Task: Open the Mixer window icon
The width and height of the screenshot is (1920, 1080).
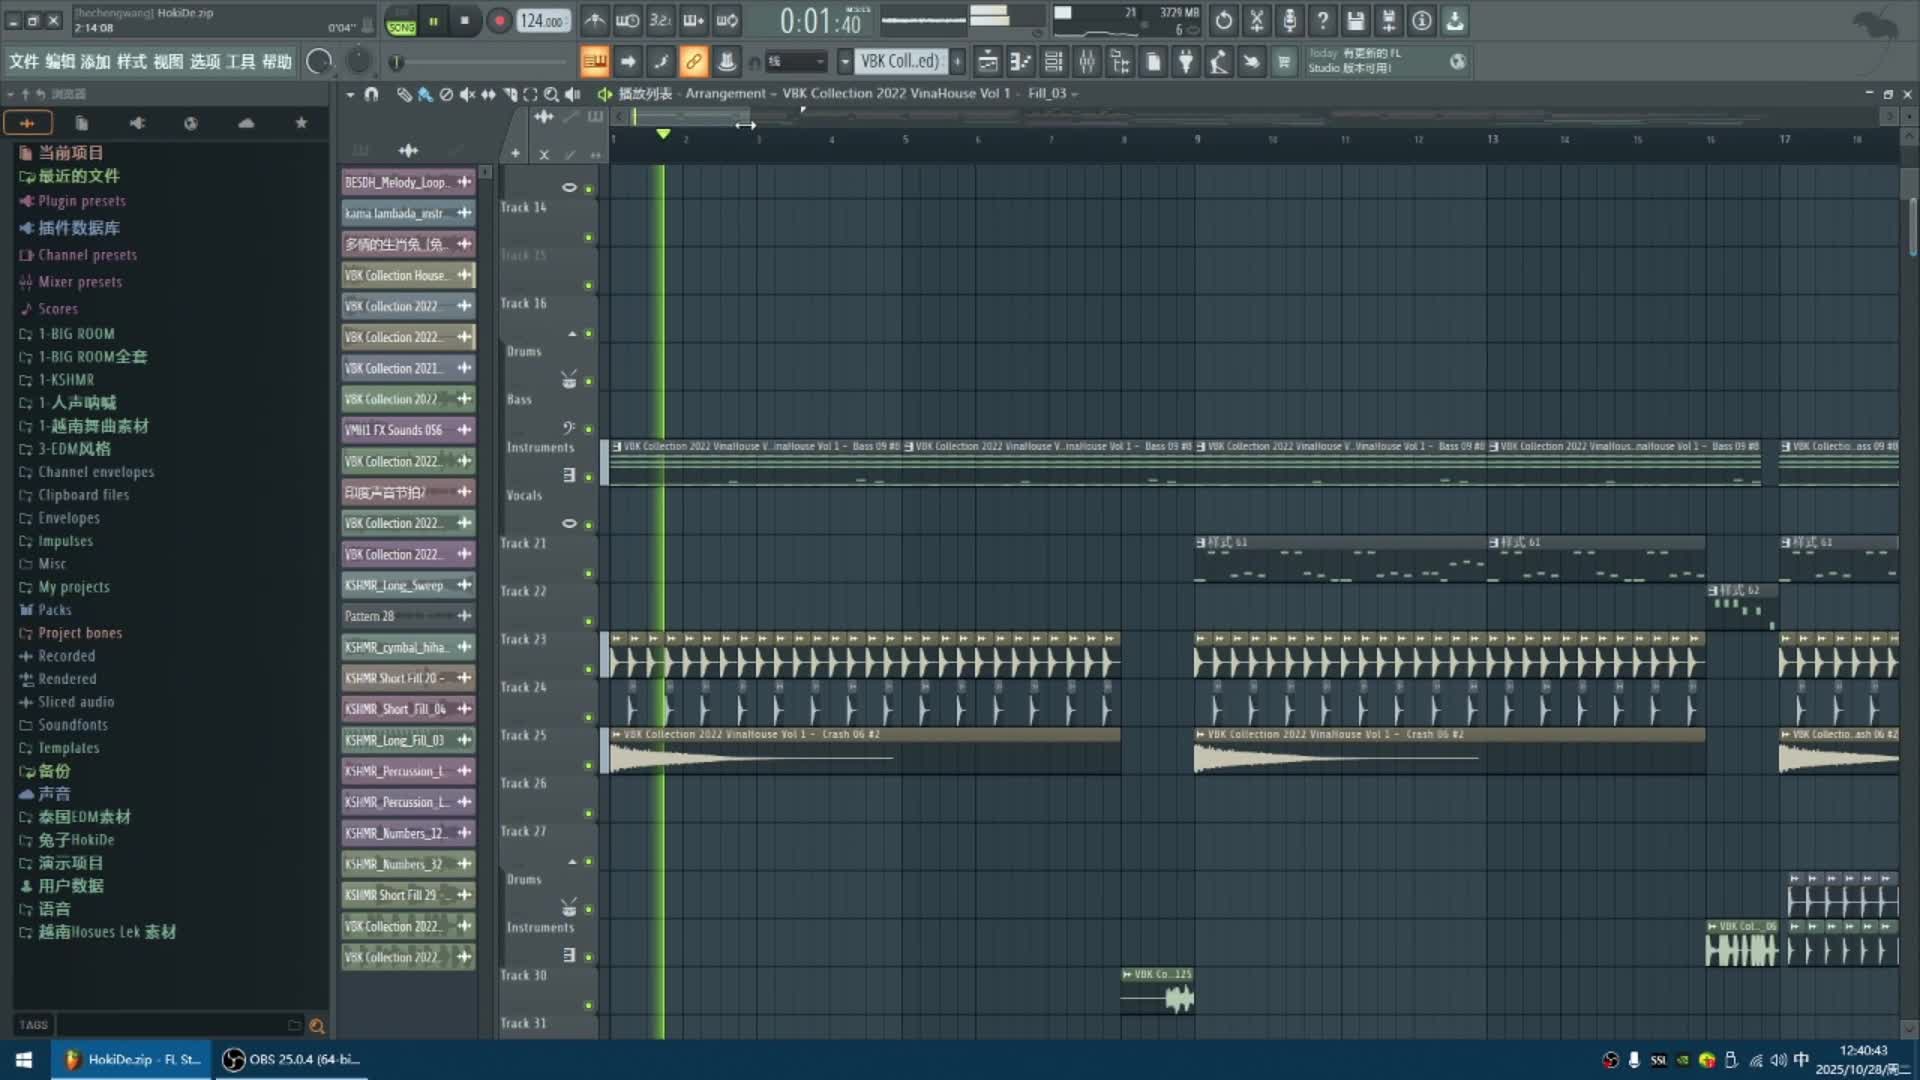Action: pyautogui.click(x=1086, y=62)
